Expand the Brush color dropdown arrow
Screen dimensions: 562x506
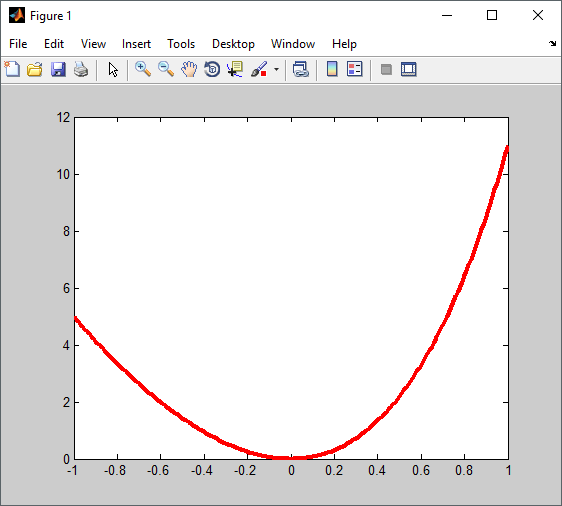276,69
